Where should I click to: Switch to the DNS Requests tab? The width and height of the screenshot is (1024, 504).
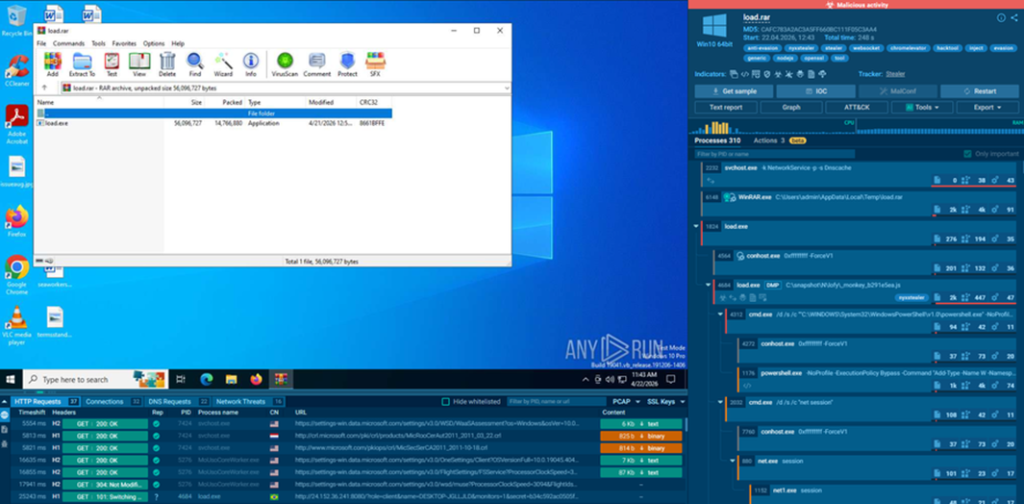pos(168,401)
